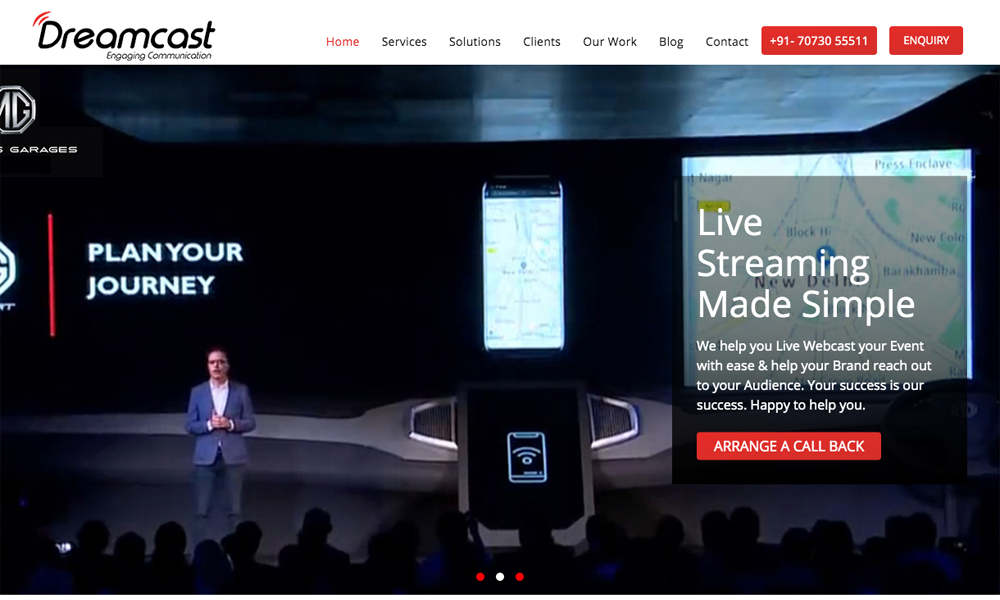The width and height of the screenshot is (1000, 600).
Task: Visit the Blog link
Action: [x=671, y=42]
